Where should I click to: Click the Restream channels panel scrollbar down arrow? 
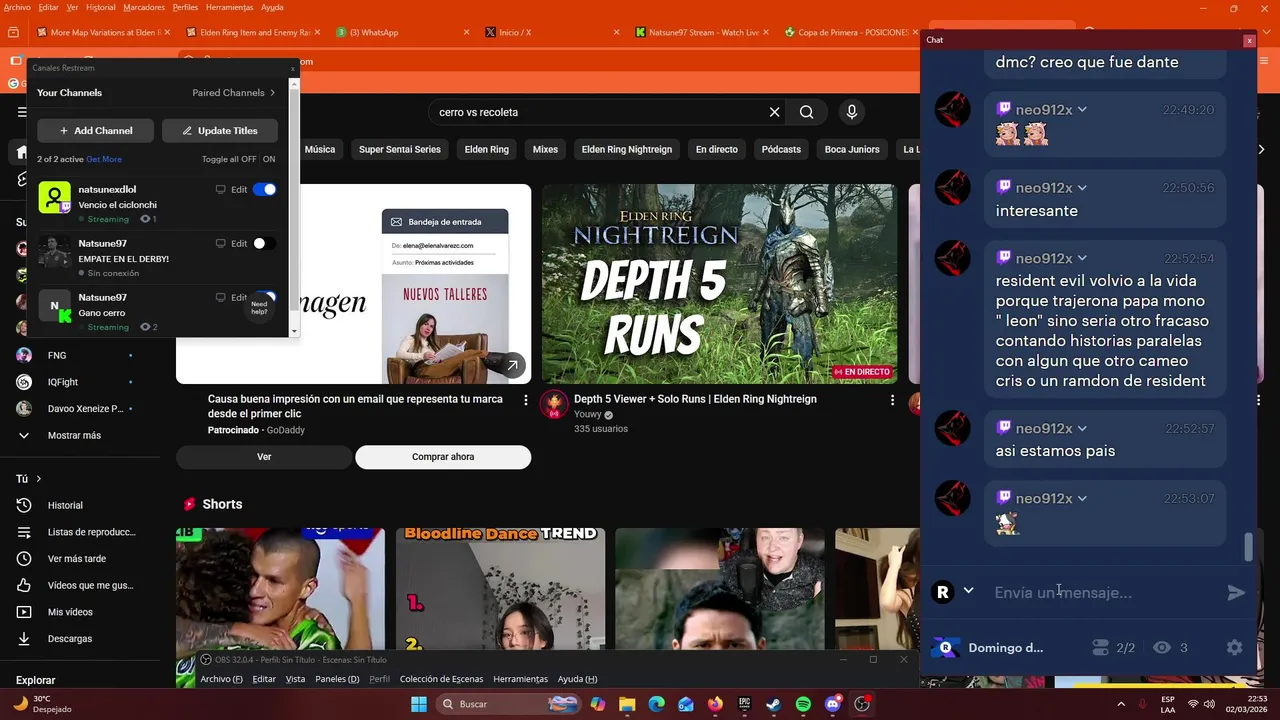294,331
